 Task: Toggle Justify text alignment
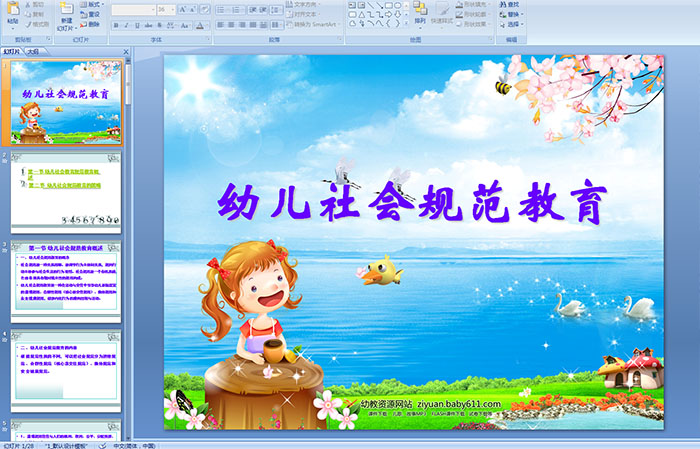pyautogui.click(x=253, y=25)
